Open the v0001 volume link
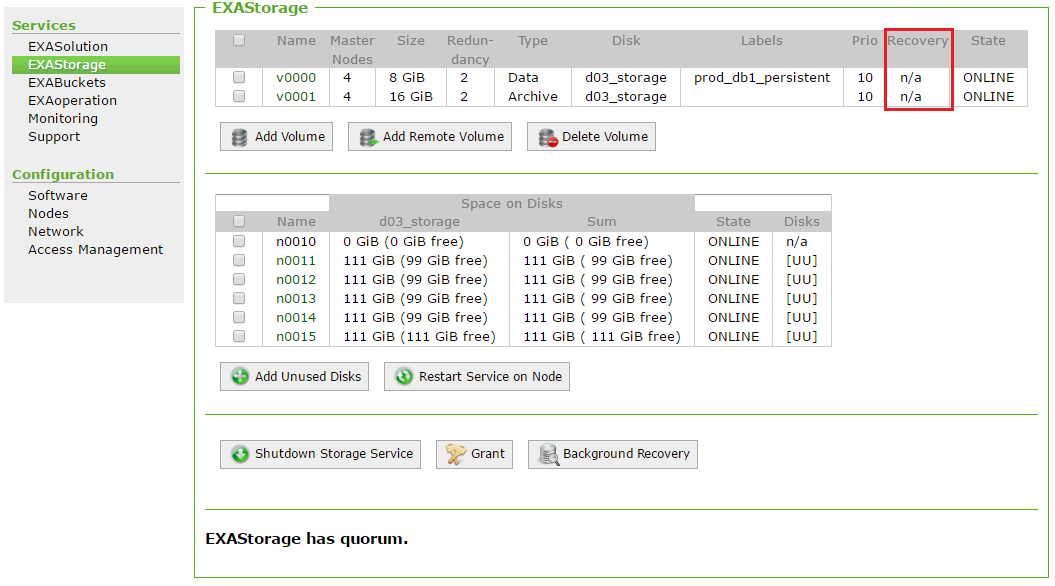The width and height of the screenshot is (1055, 586). click(x=296, y=97)
